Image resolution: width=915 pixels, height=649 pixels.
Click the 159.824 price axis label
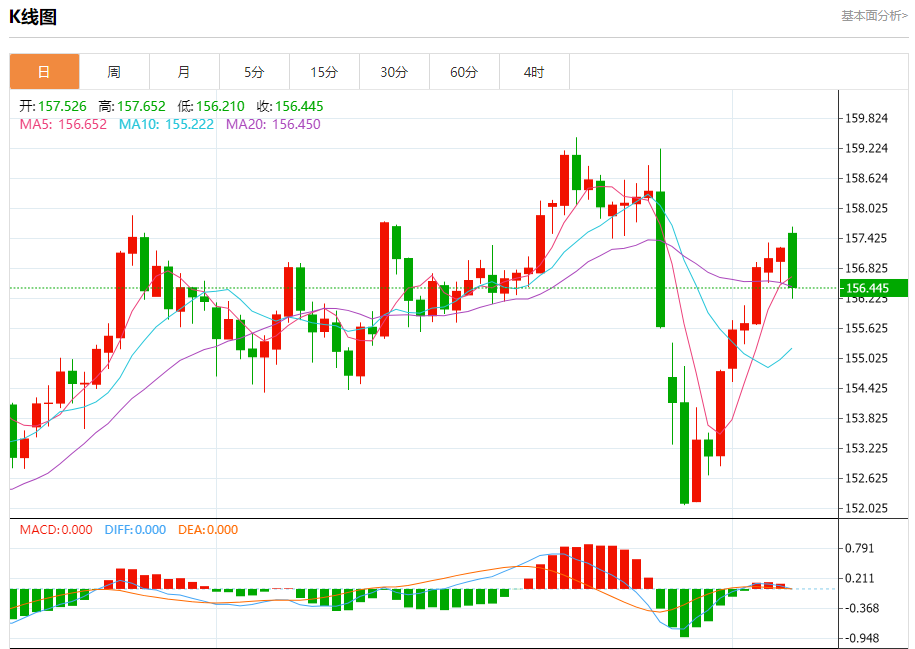tap(867, 118)
